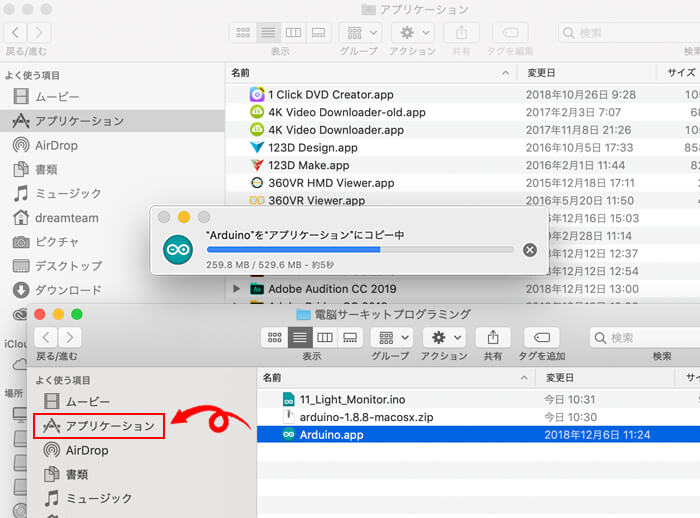Click the search field in the front Finder window
This screenshot has height=518, width=700.
tap(645, 338)
